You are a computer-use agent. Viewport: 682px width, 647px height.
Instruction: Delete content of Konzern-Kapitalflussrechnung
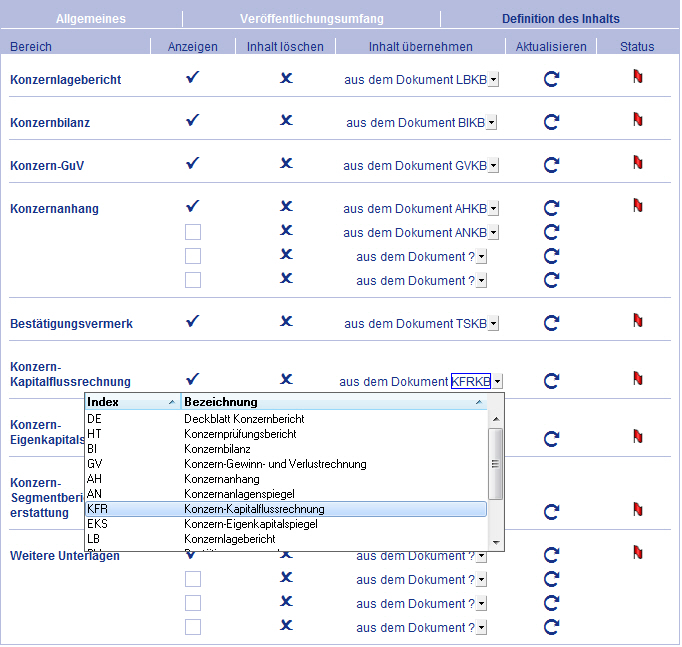286,379
